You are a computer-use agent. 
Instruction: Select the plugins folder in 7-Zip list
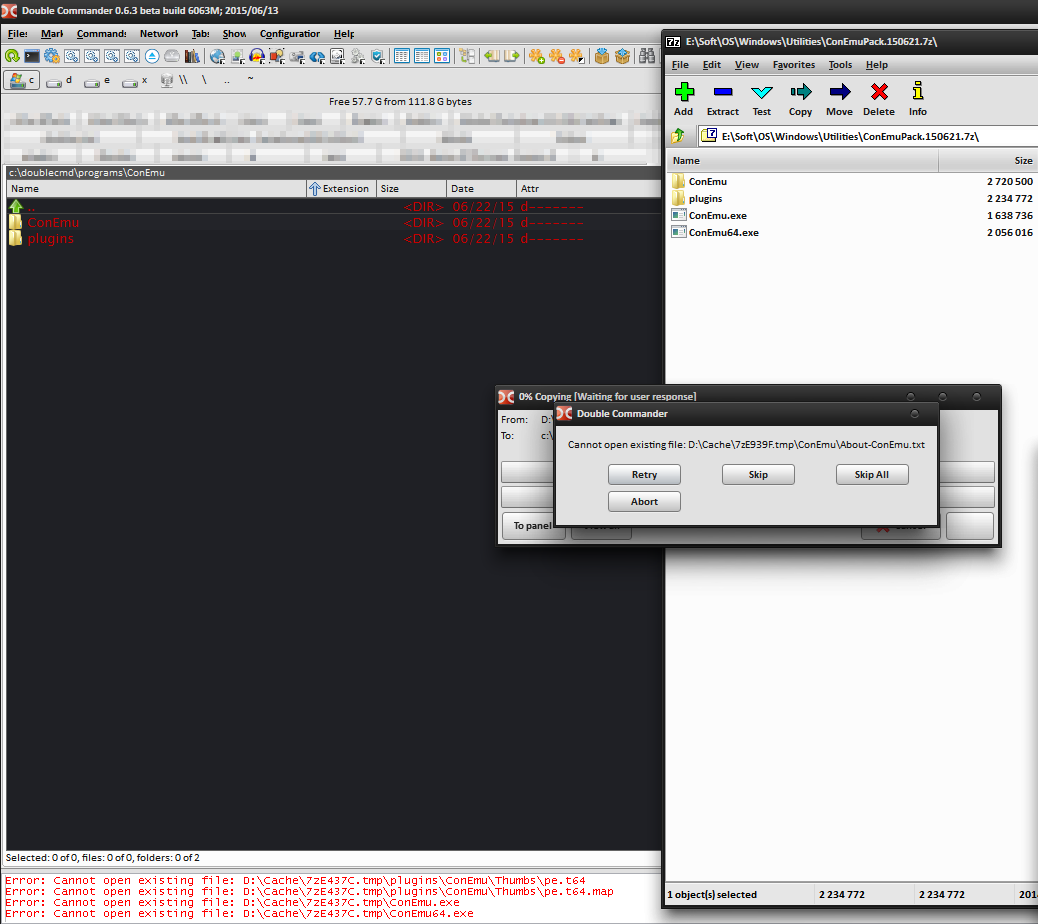click(705, 198)
